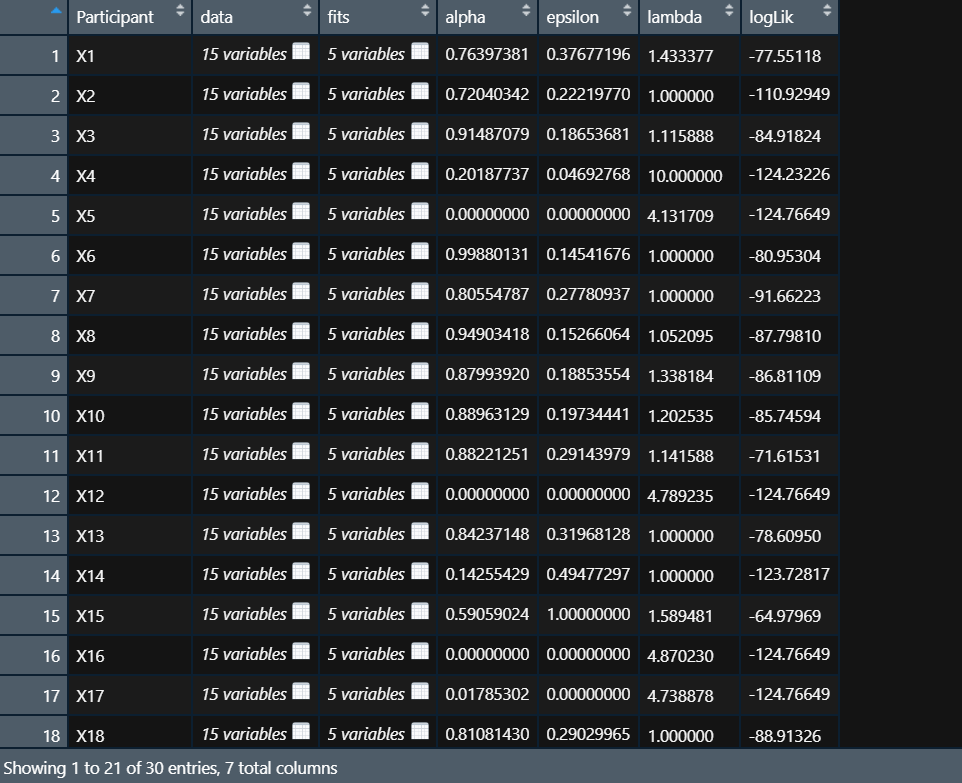Click the alpha column header label
This screenshot has width=962, height=783.
click(465, 17)
